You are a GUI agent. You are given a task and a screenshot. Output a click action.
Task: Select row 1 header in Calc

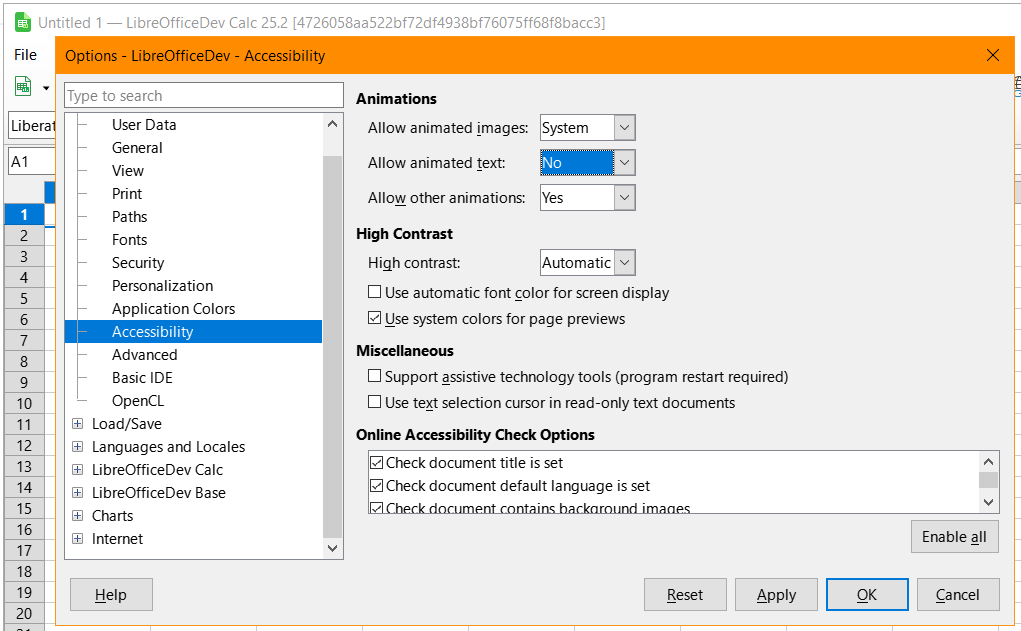(24, 215)
